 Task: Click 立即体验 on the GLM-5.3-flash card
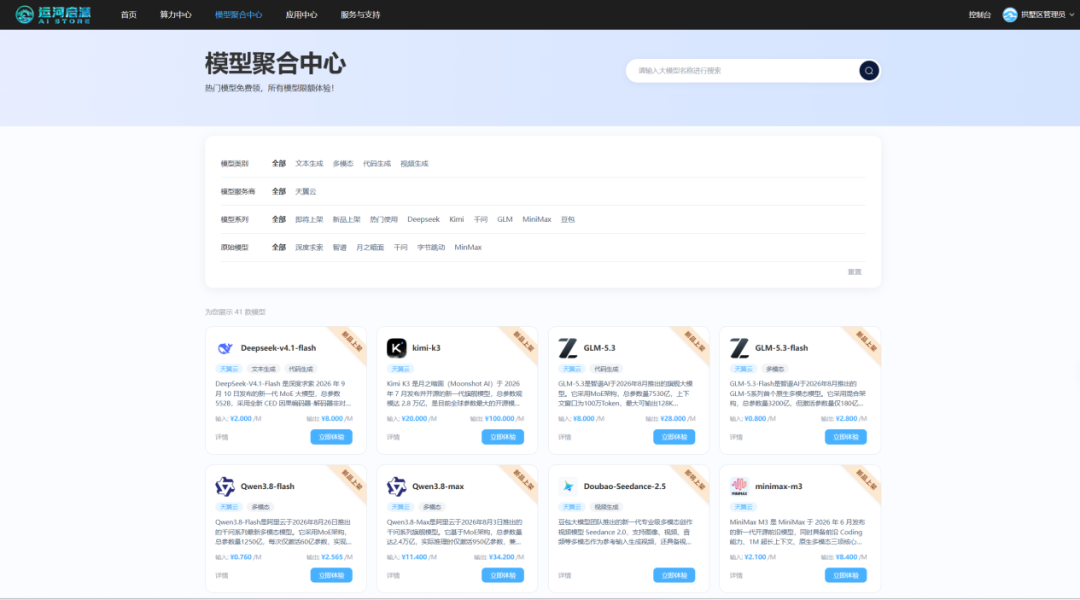846,437
